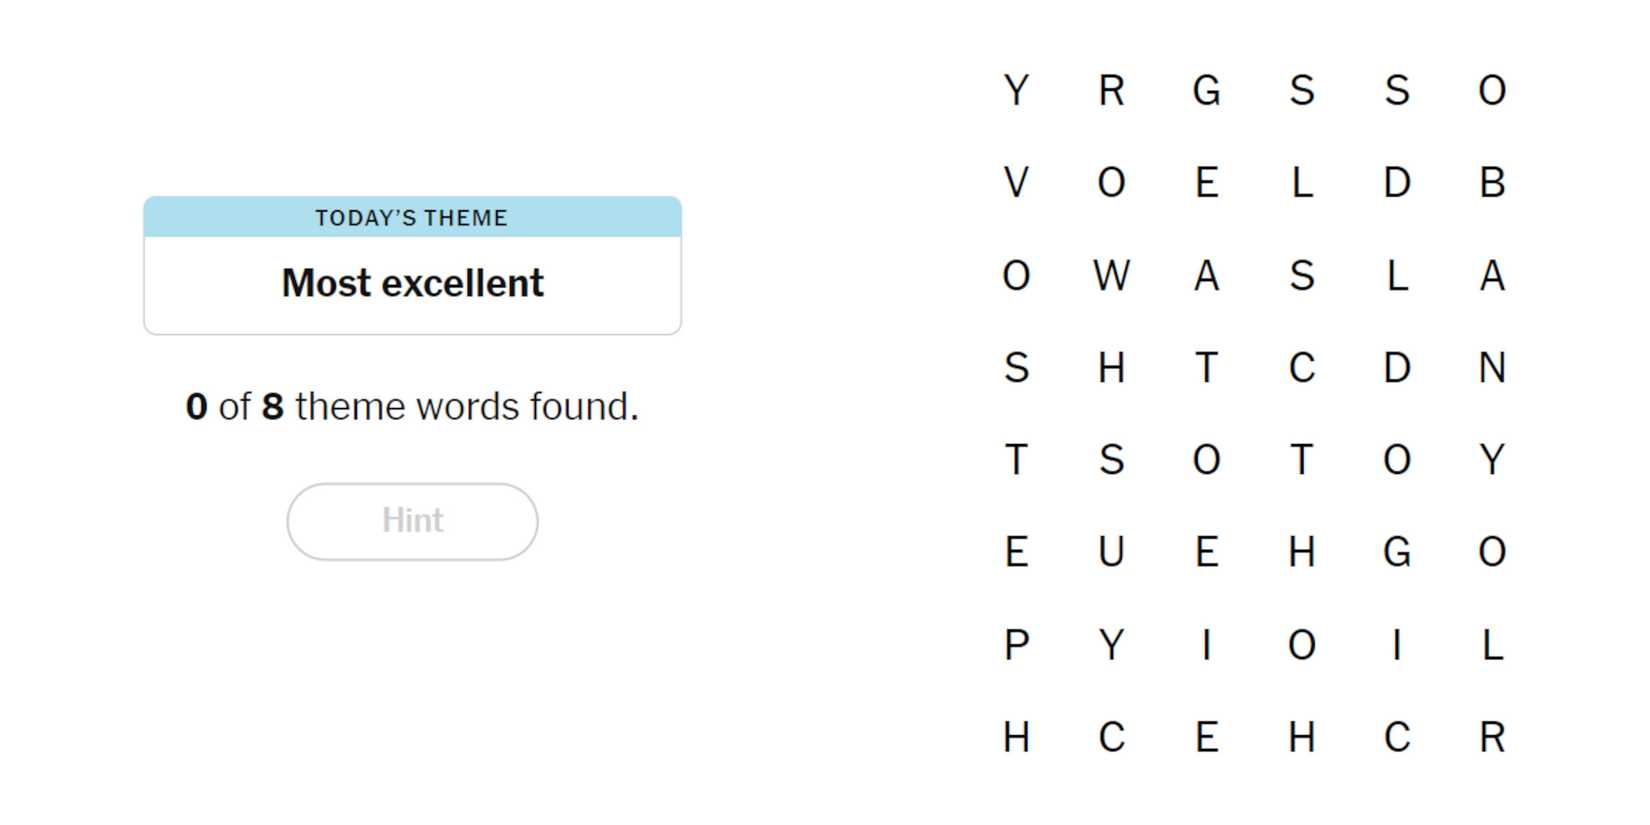Select the T between H and C

[x=1206, y=368]
